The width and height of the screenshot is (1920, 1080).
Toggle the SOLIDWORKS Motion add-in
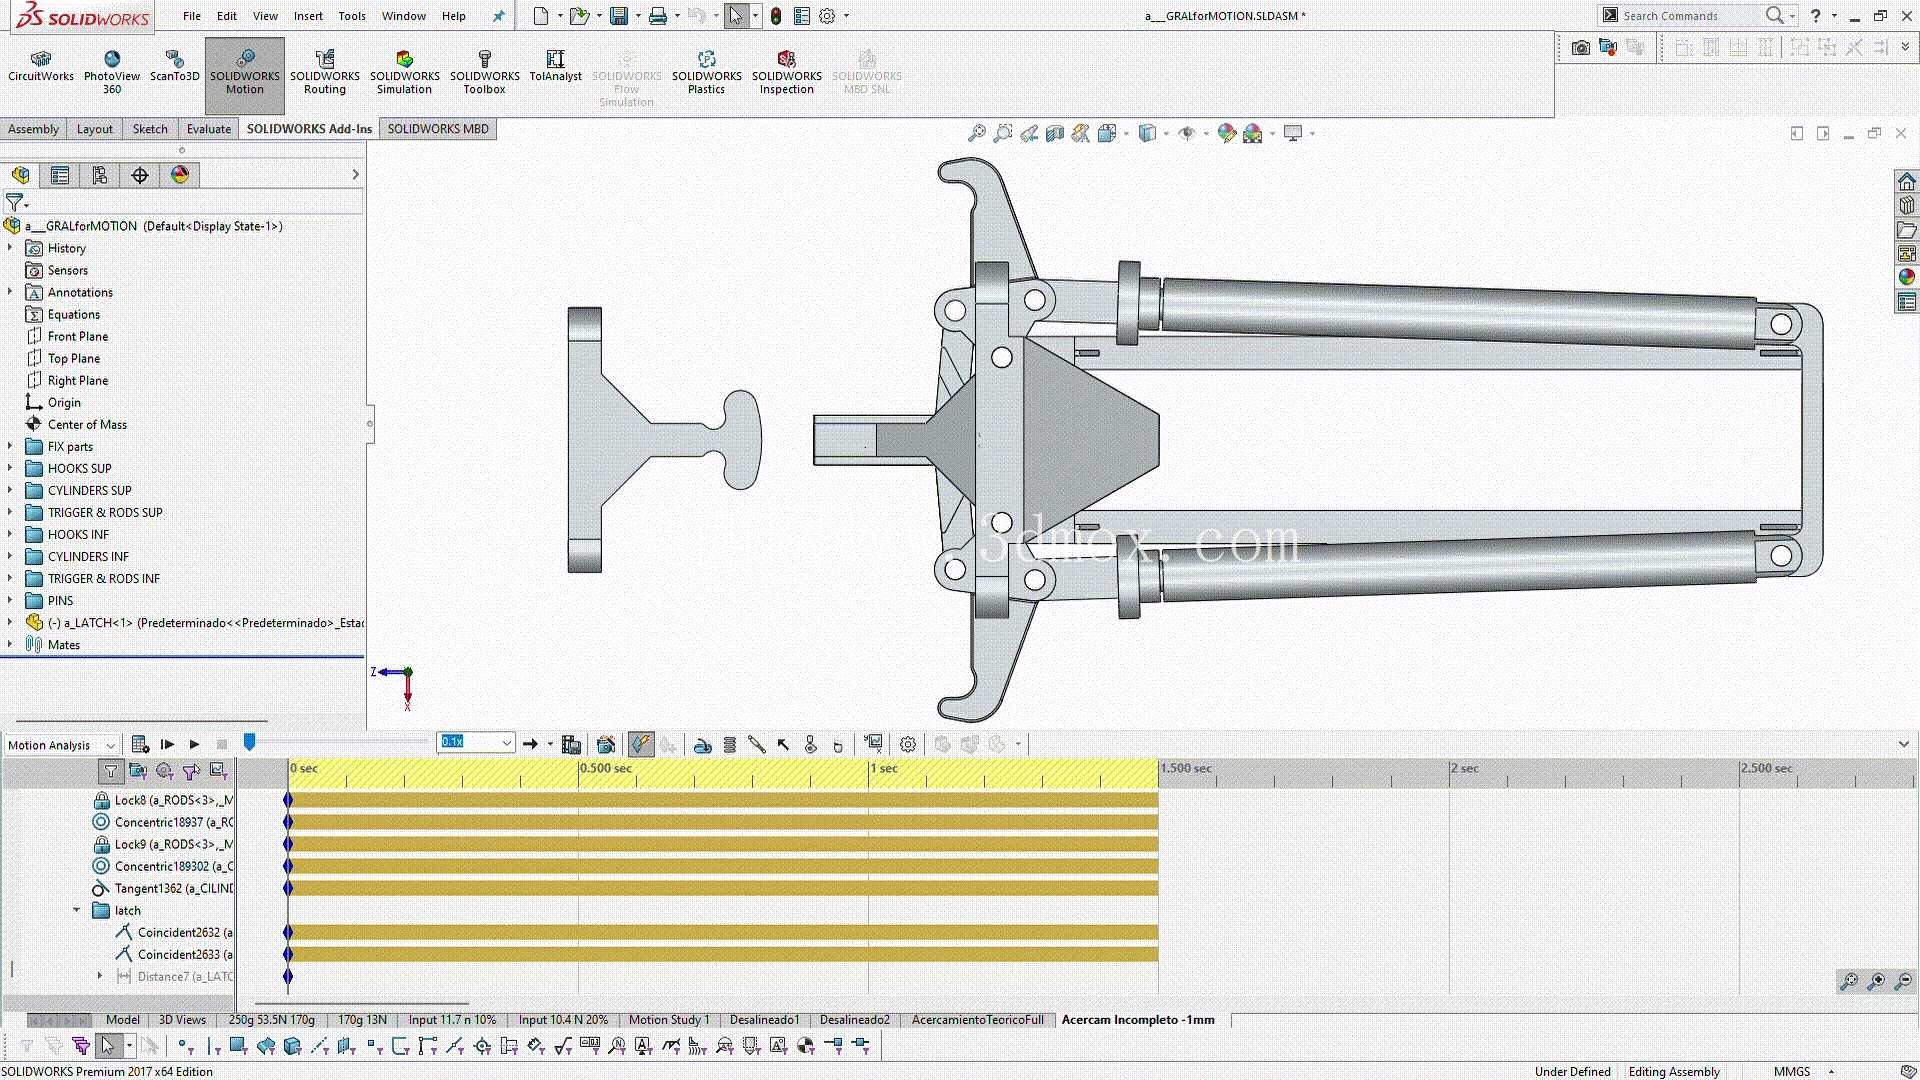point(245,72)
